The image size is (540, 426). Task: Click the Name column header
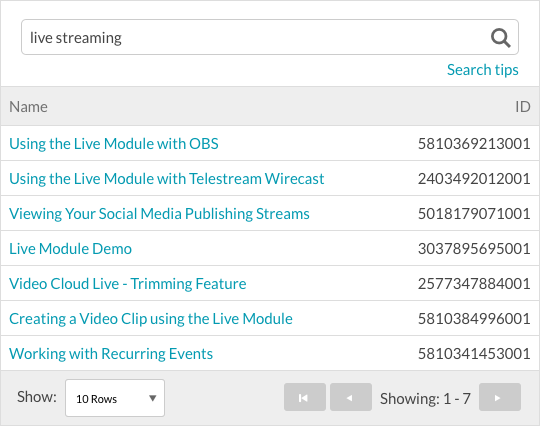pyautogui.click(x=28, y=107)
